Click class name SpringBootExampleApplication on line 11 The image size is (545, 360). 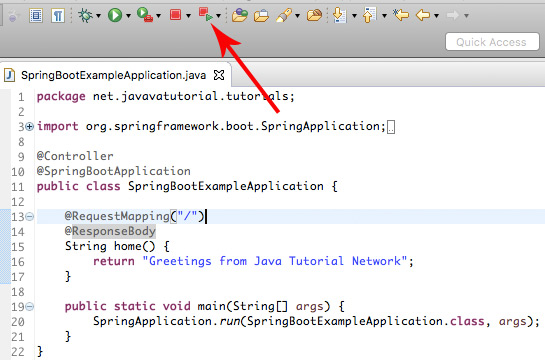(226, 186)
